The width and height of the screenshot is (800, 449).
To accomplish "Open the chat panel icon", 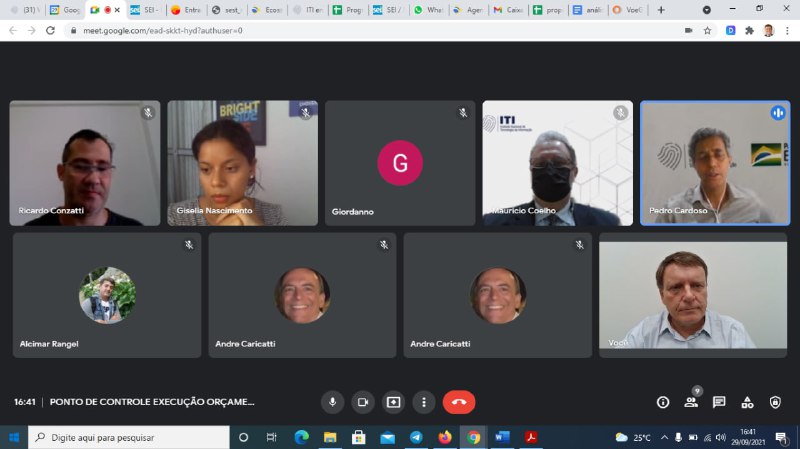I will tap(719, 402).
